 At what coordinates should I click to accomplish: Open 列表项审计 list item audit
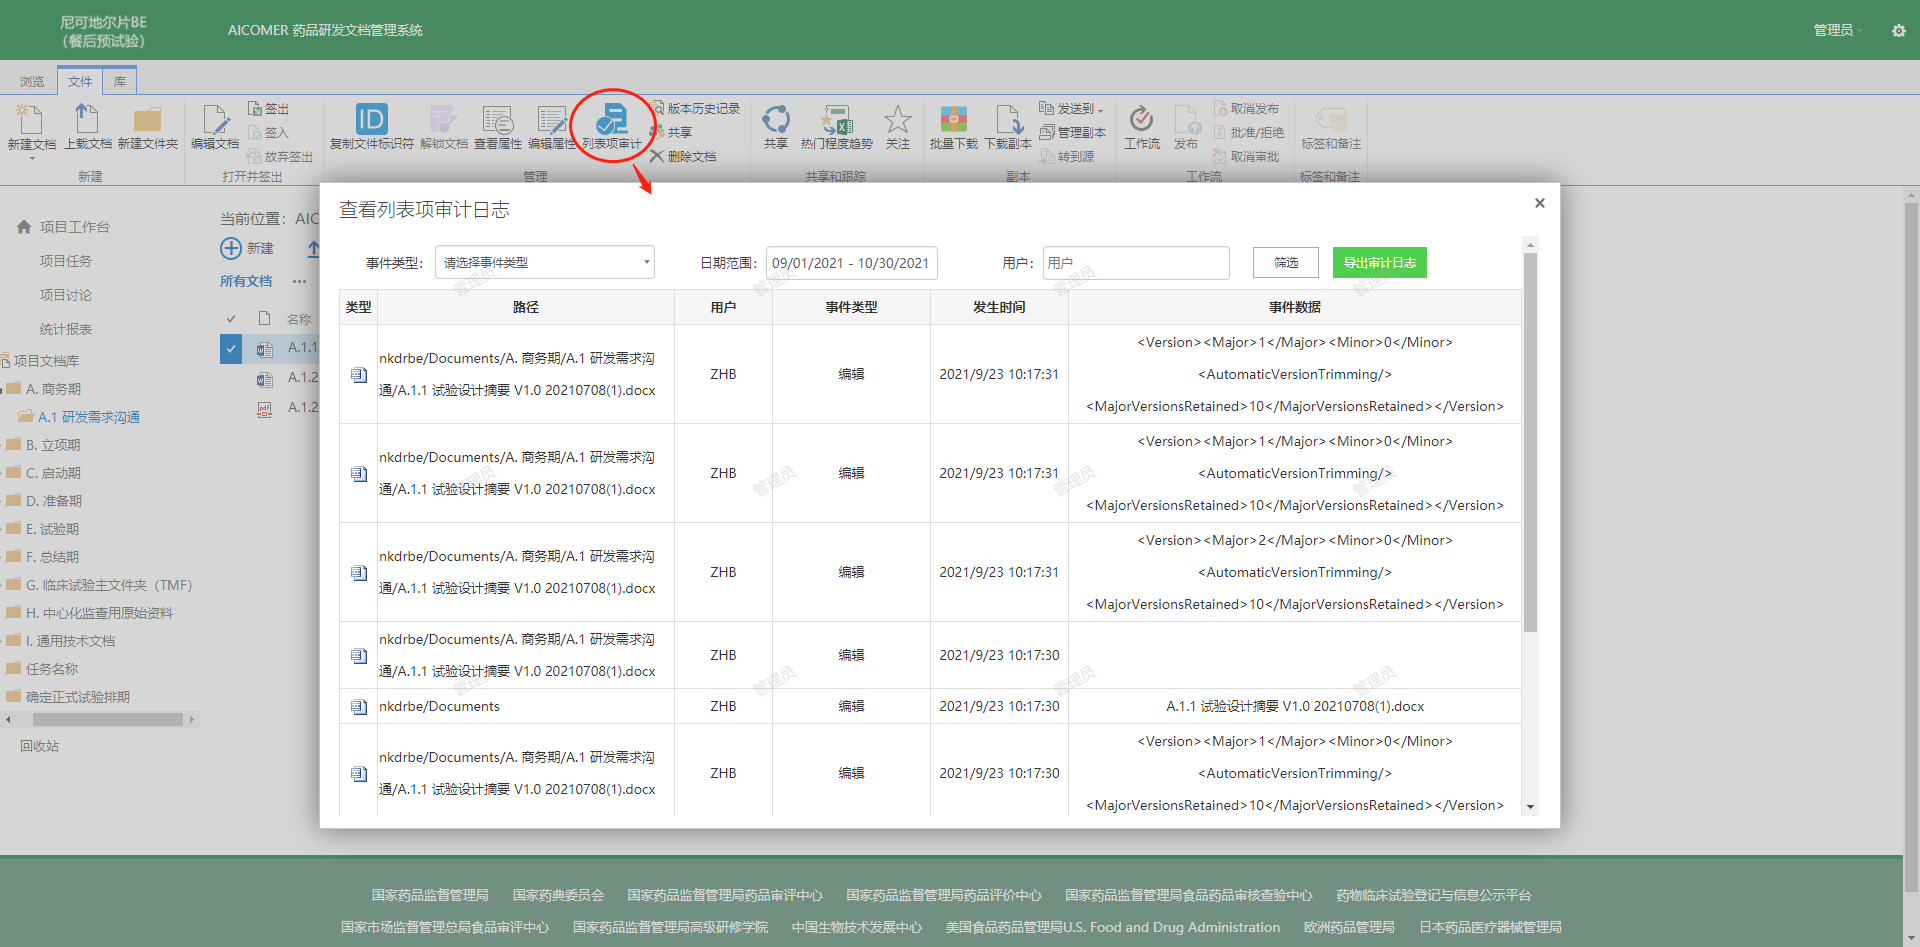tap(612, 126)
